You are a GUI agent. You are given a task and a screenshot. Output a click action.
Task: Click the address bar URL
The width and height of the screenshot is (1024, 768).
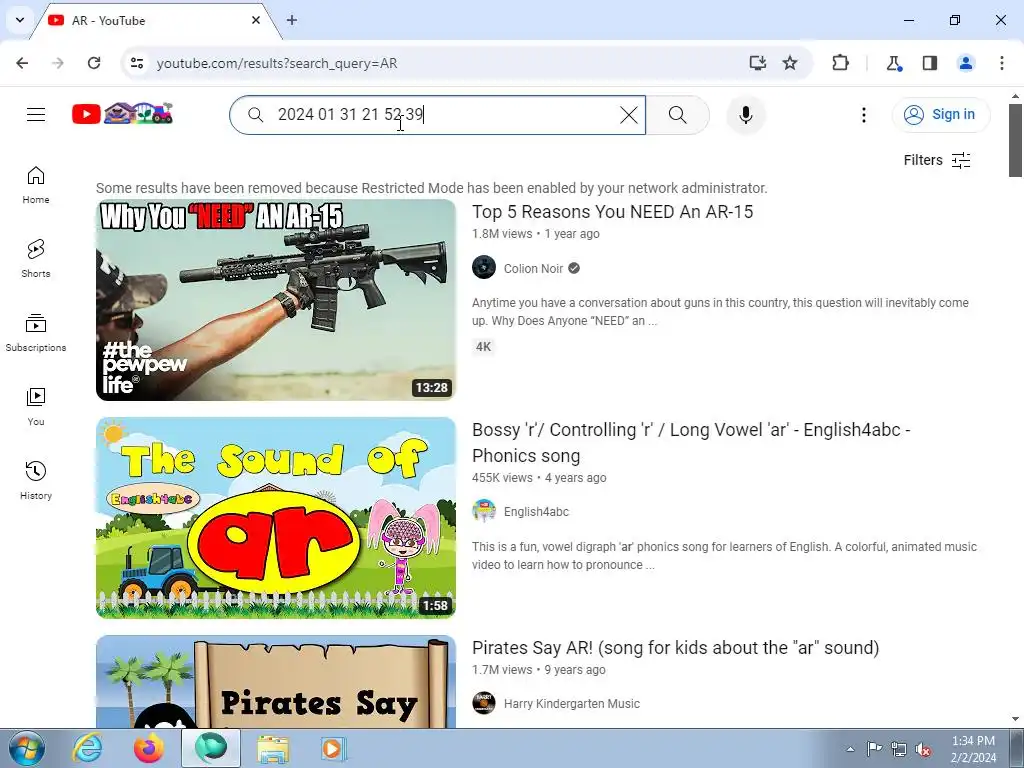click(x=277, y=63)
